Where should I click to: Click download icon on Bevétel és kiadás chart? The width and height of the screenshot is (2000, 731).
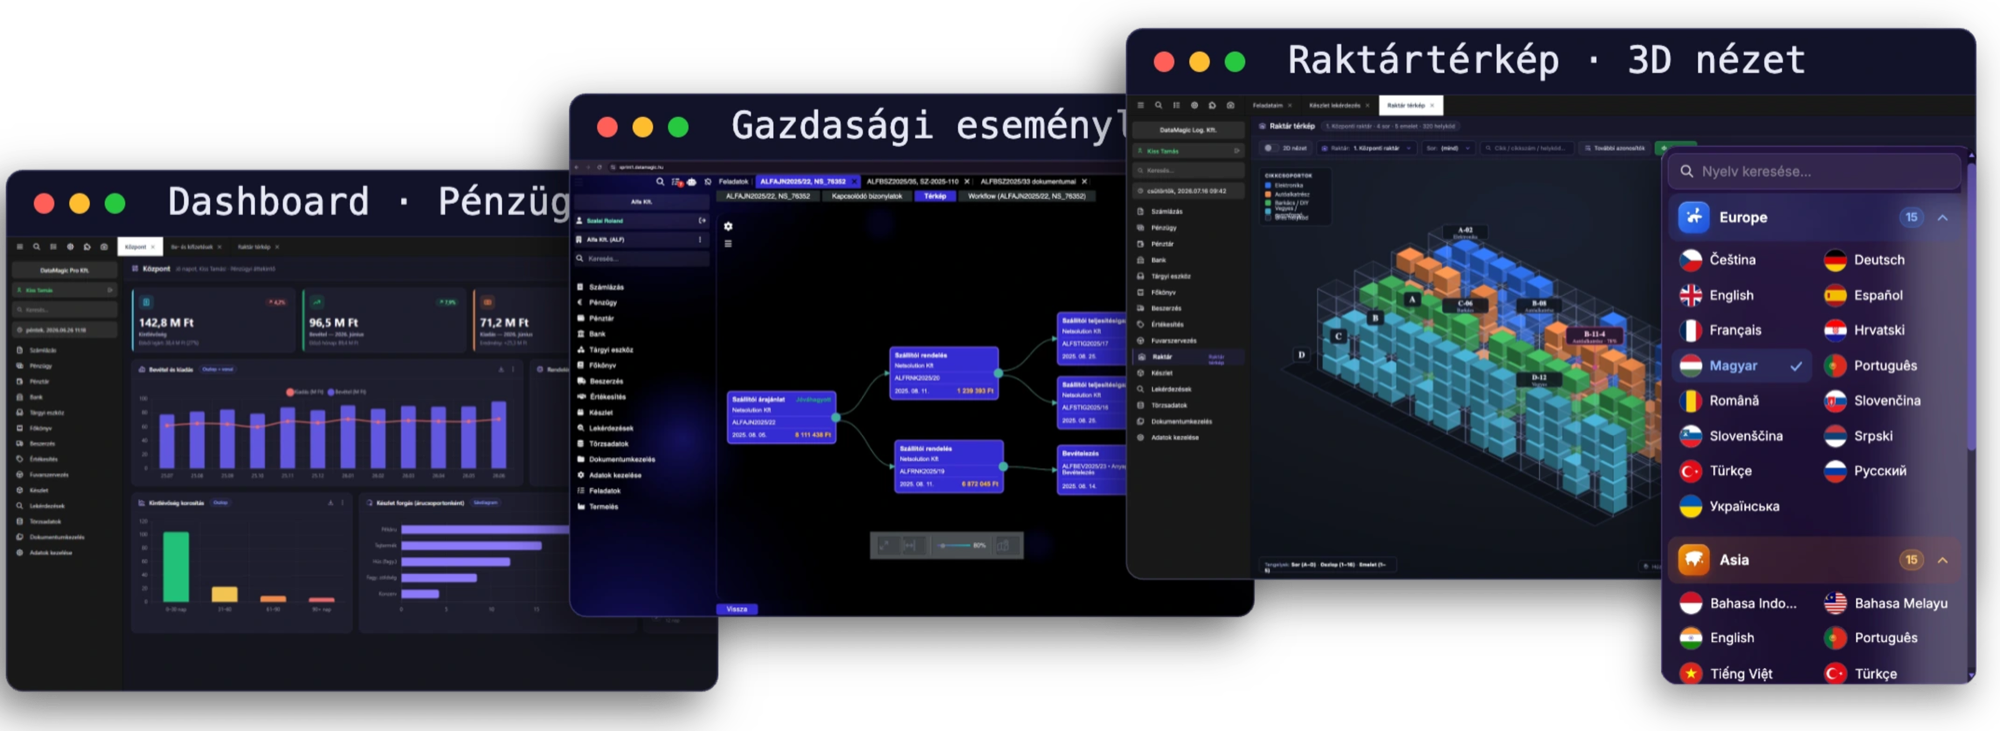tap(501, 369)
